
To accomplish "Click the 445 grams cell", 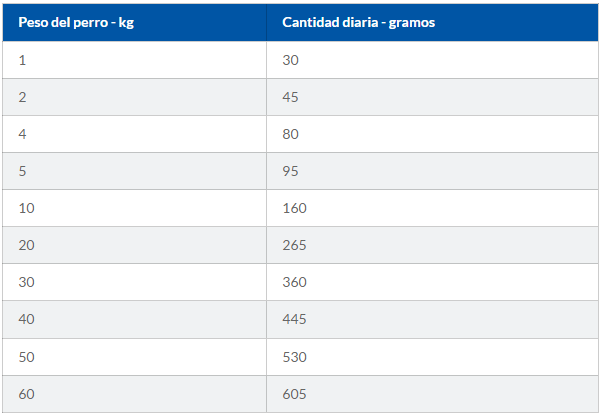I will (432, 319).
